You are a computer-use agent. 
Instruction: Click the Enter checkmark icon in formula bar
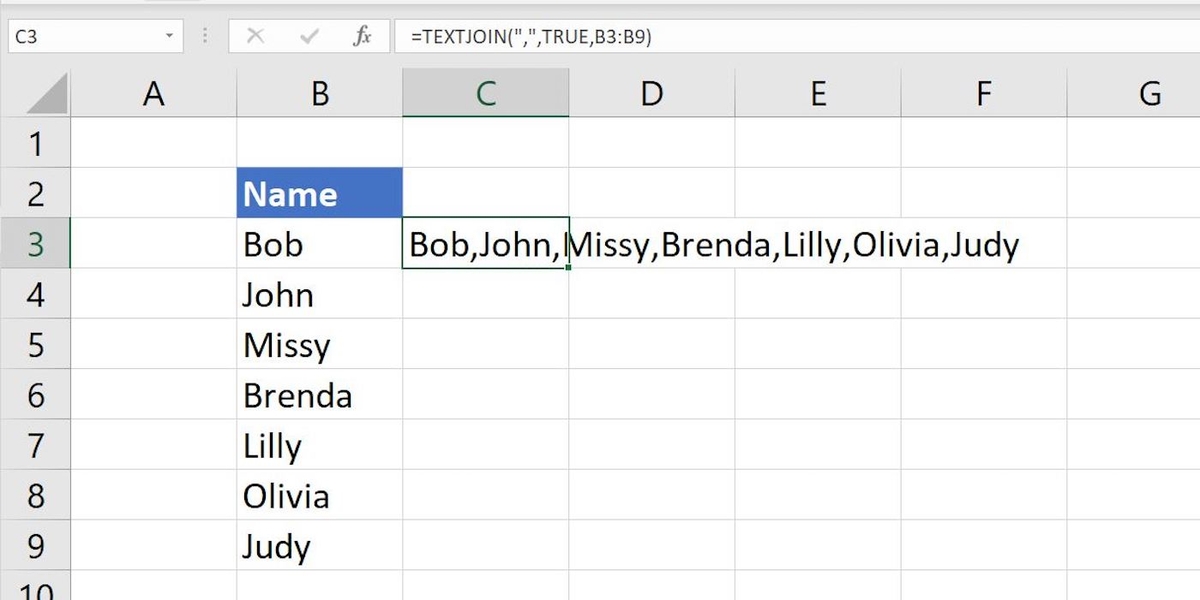click(308, 37)
